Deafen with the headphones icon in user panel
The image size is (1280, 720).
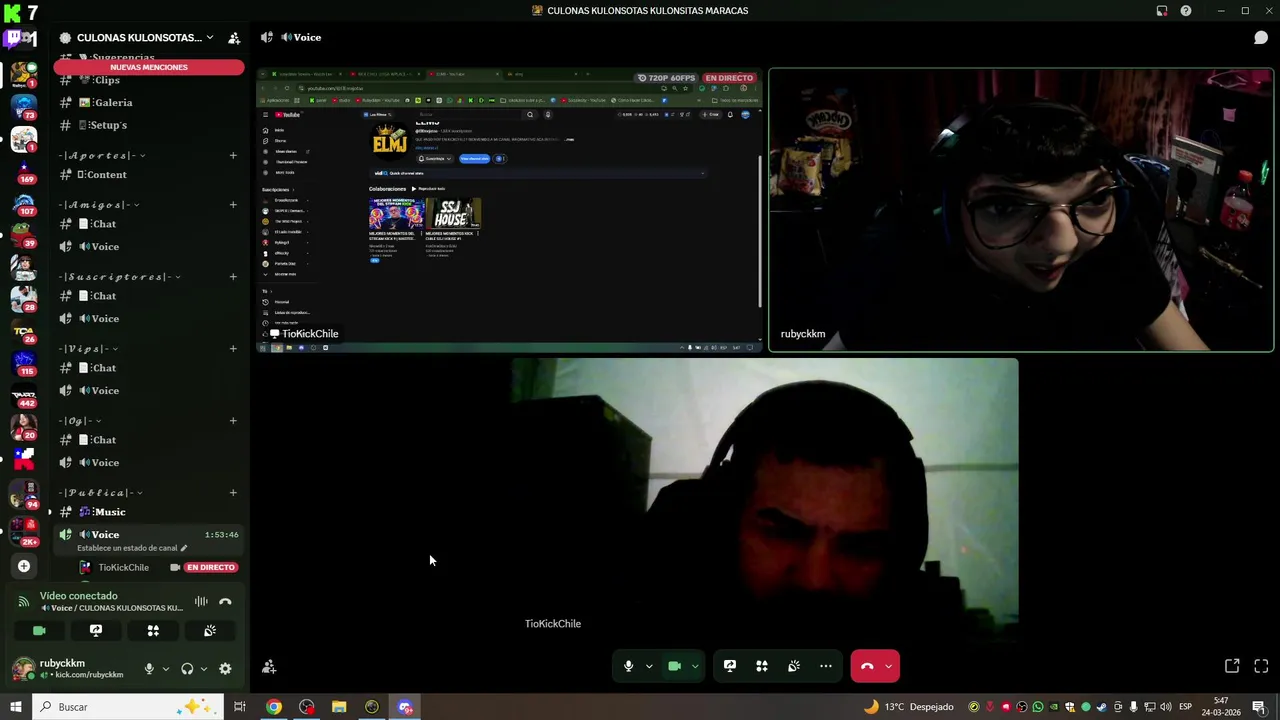tap(187, 669)
